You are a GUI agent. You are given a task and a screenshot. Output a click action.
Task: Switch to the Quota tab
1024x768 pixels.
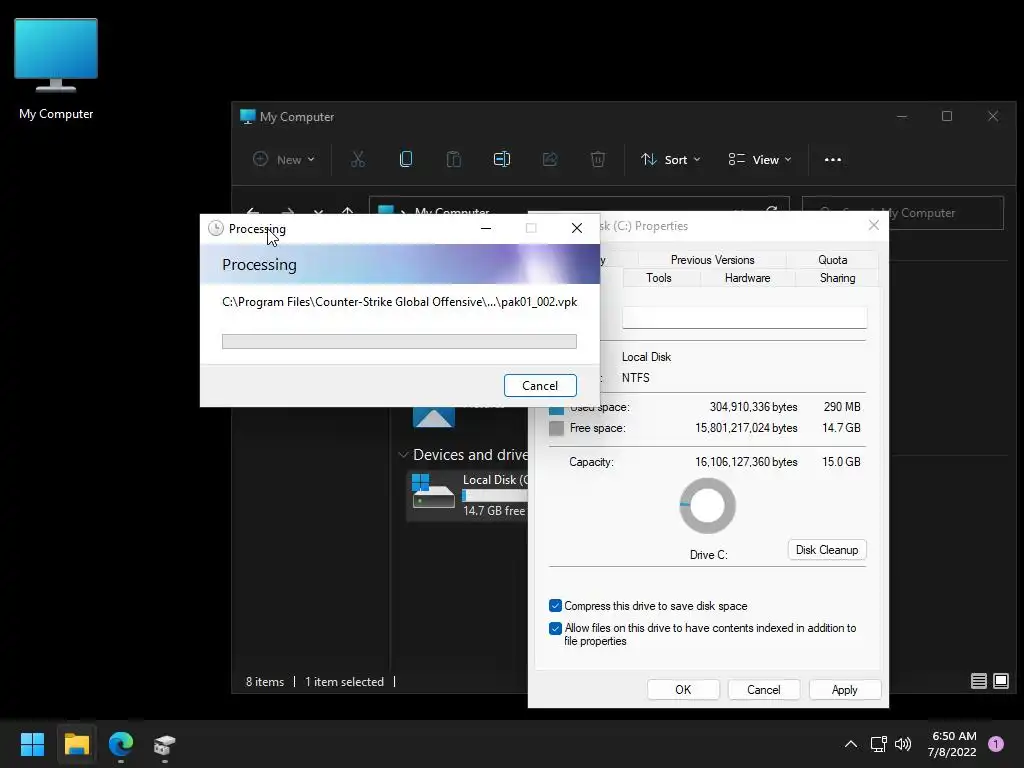coord(833,259)
